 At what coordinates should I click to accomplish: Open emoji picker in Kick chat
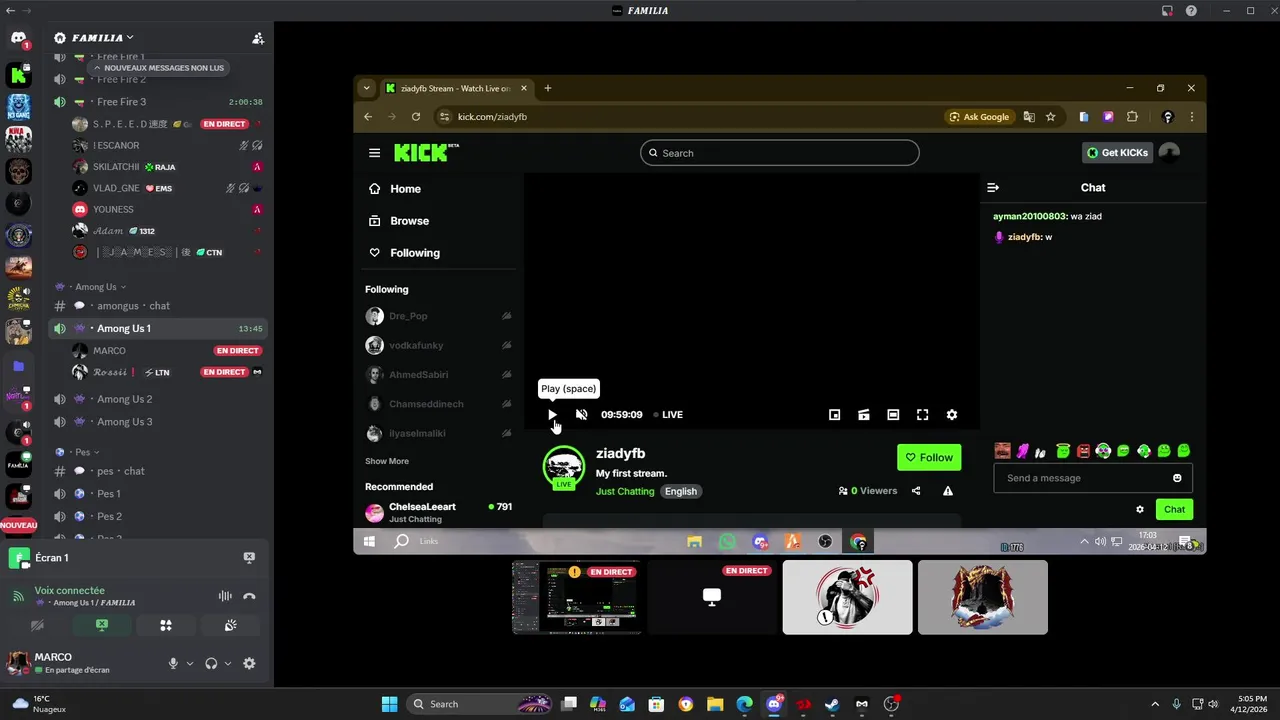point(1177,478)
